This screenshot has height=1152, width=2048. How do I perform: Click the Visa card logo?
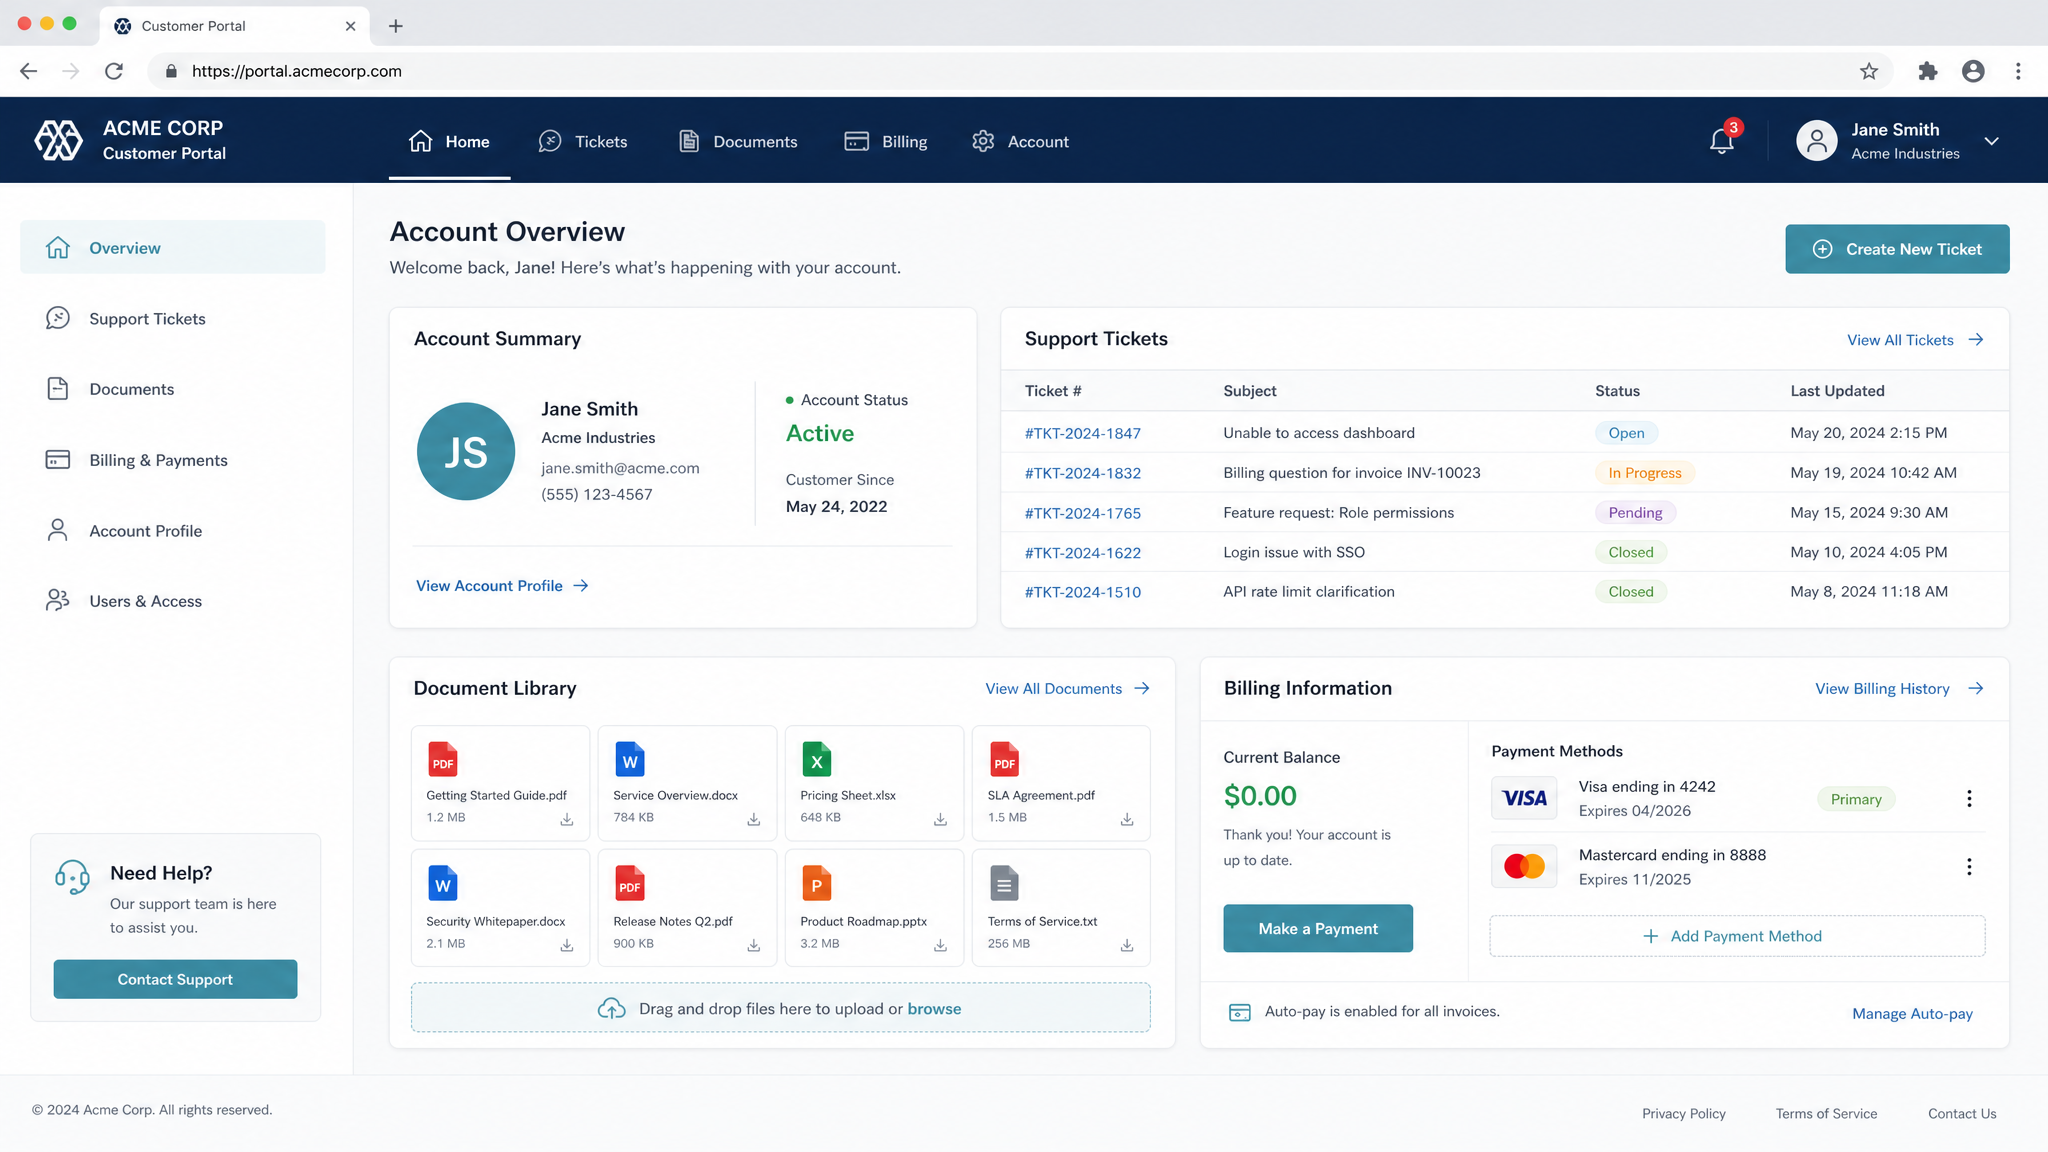(x=1524, y=798)
